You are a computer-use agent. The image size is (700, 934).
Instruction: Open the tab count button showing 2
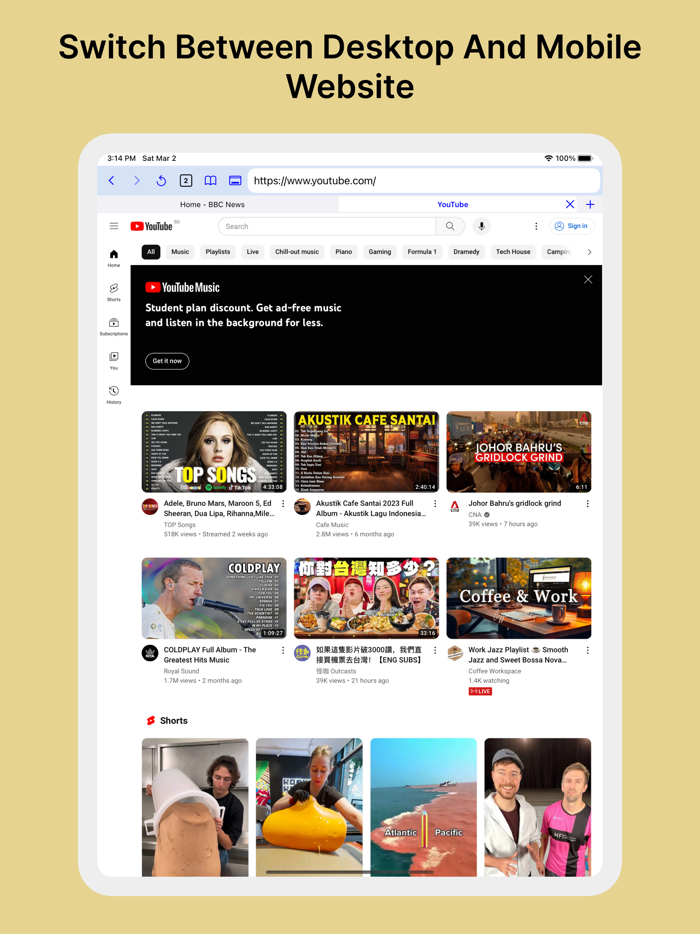[186, 180]
